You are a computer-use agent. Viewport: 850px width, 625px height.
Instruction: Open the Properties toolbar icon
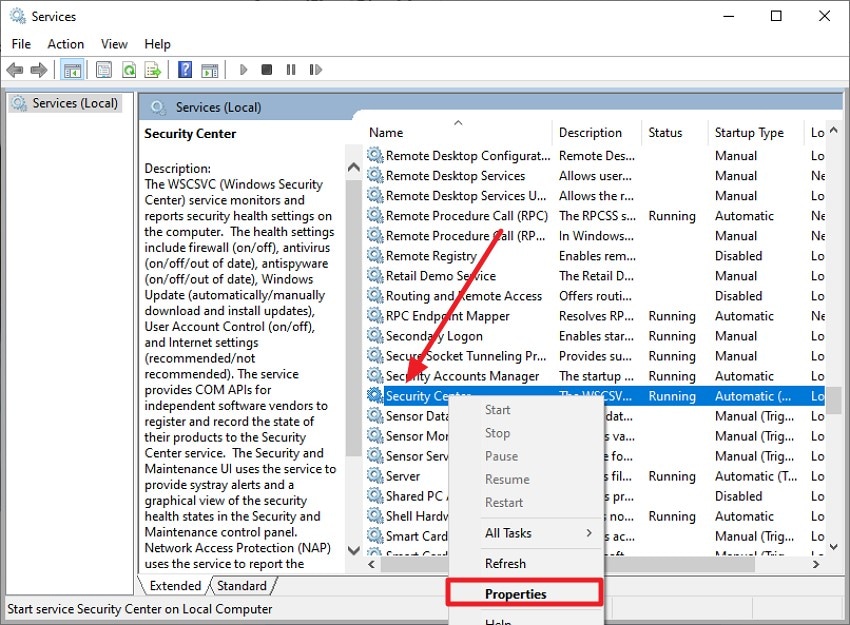(x=103, y=69)
